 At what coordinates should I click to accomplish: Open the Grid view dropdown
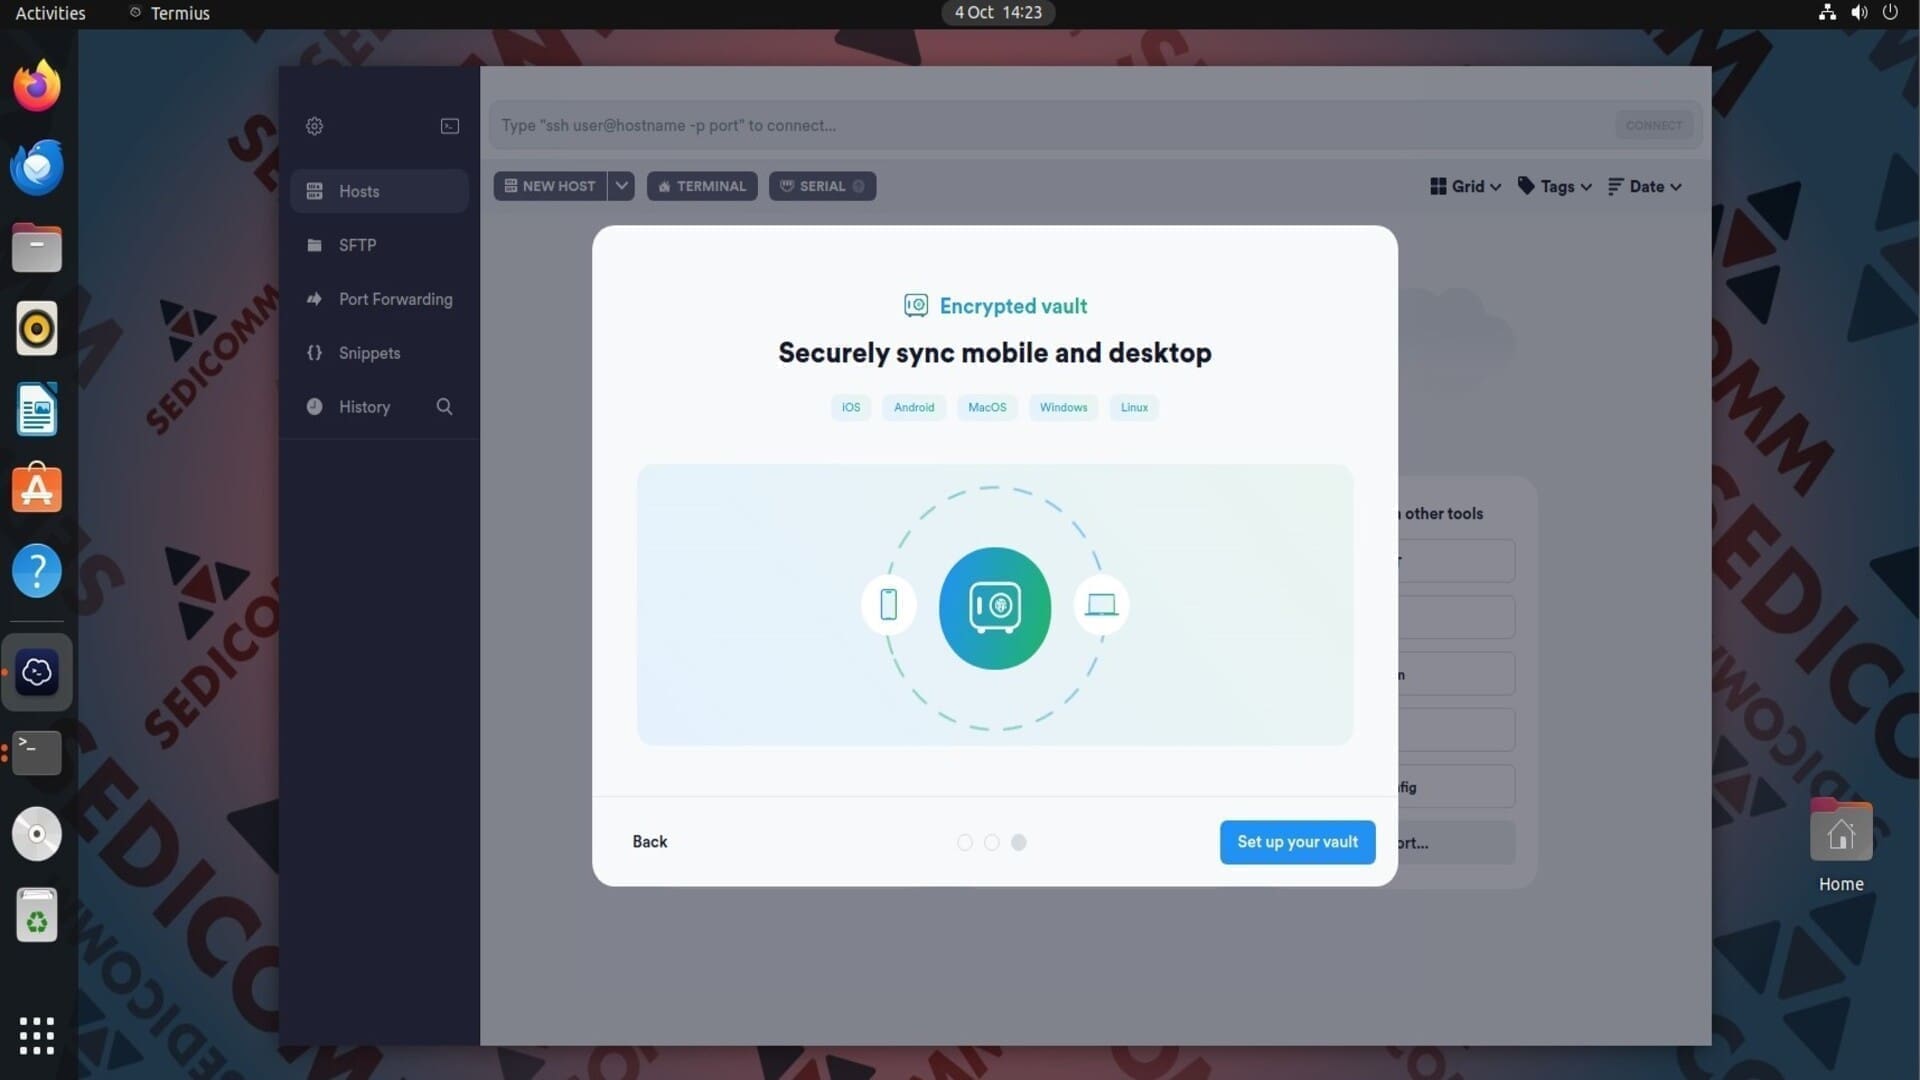pos(1465,186)
